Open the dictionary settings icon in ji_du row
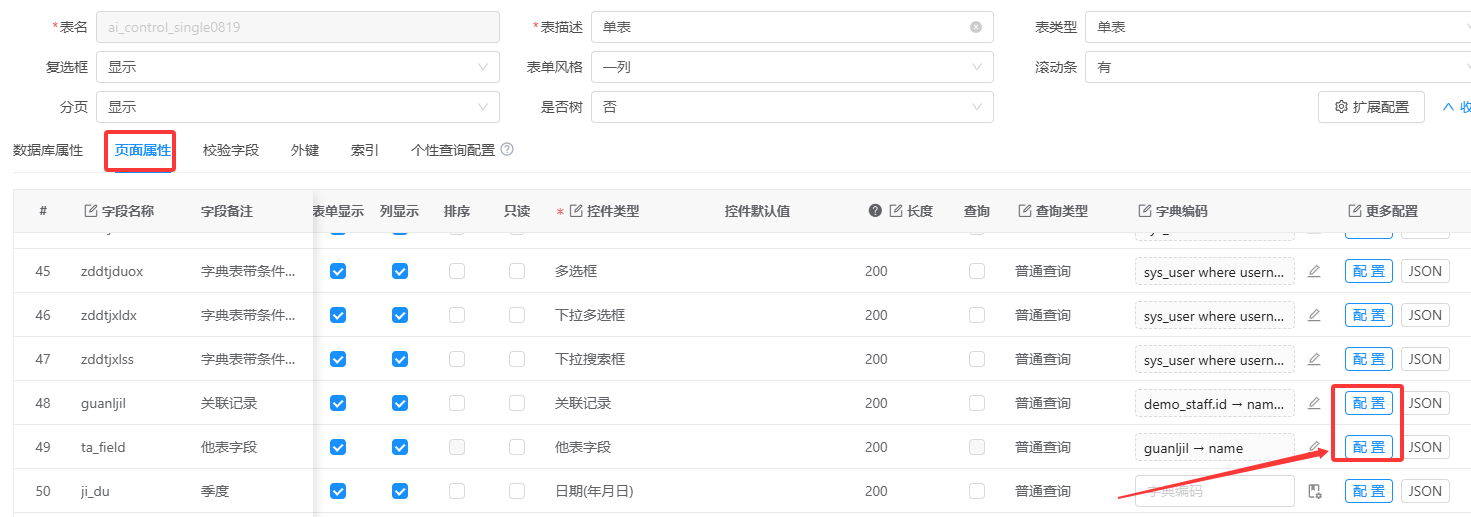 (x=1315, y=491)
